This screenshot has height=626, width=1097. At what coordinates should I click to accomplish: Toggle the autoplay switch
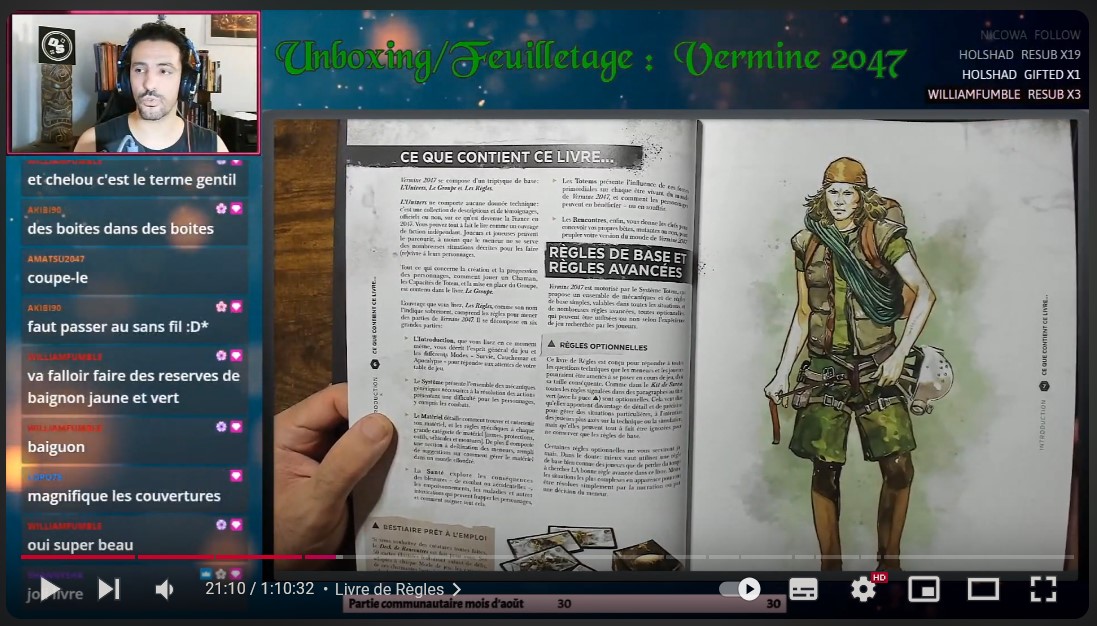coord(740,589)
